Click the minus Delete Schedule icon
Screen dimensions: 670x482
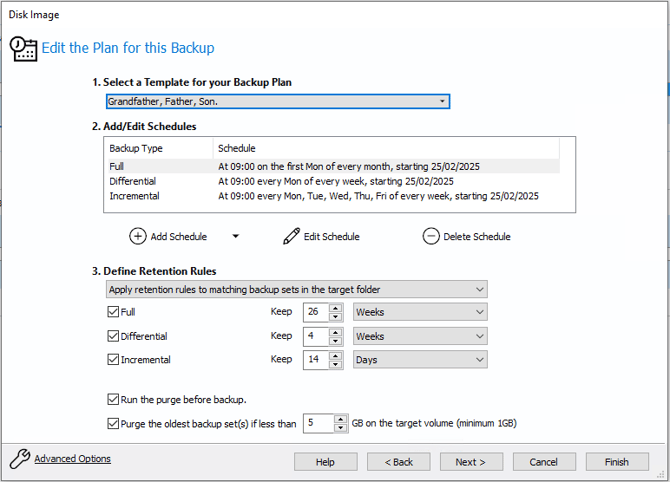tap(431, 237)
